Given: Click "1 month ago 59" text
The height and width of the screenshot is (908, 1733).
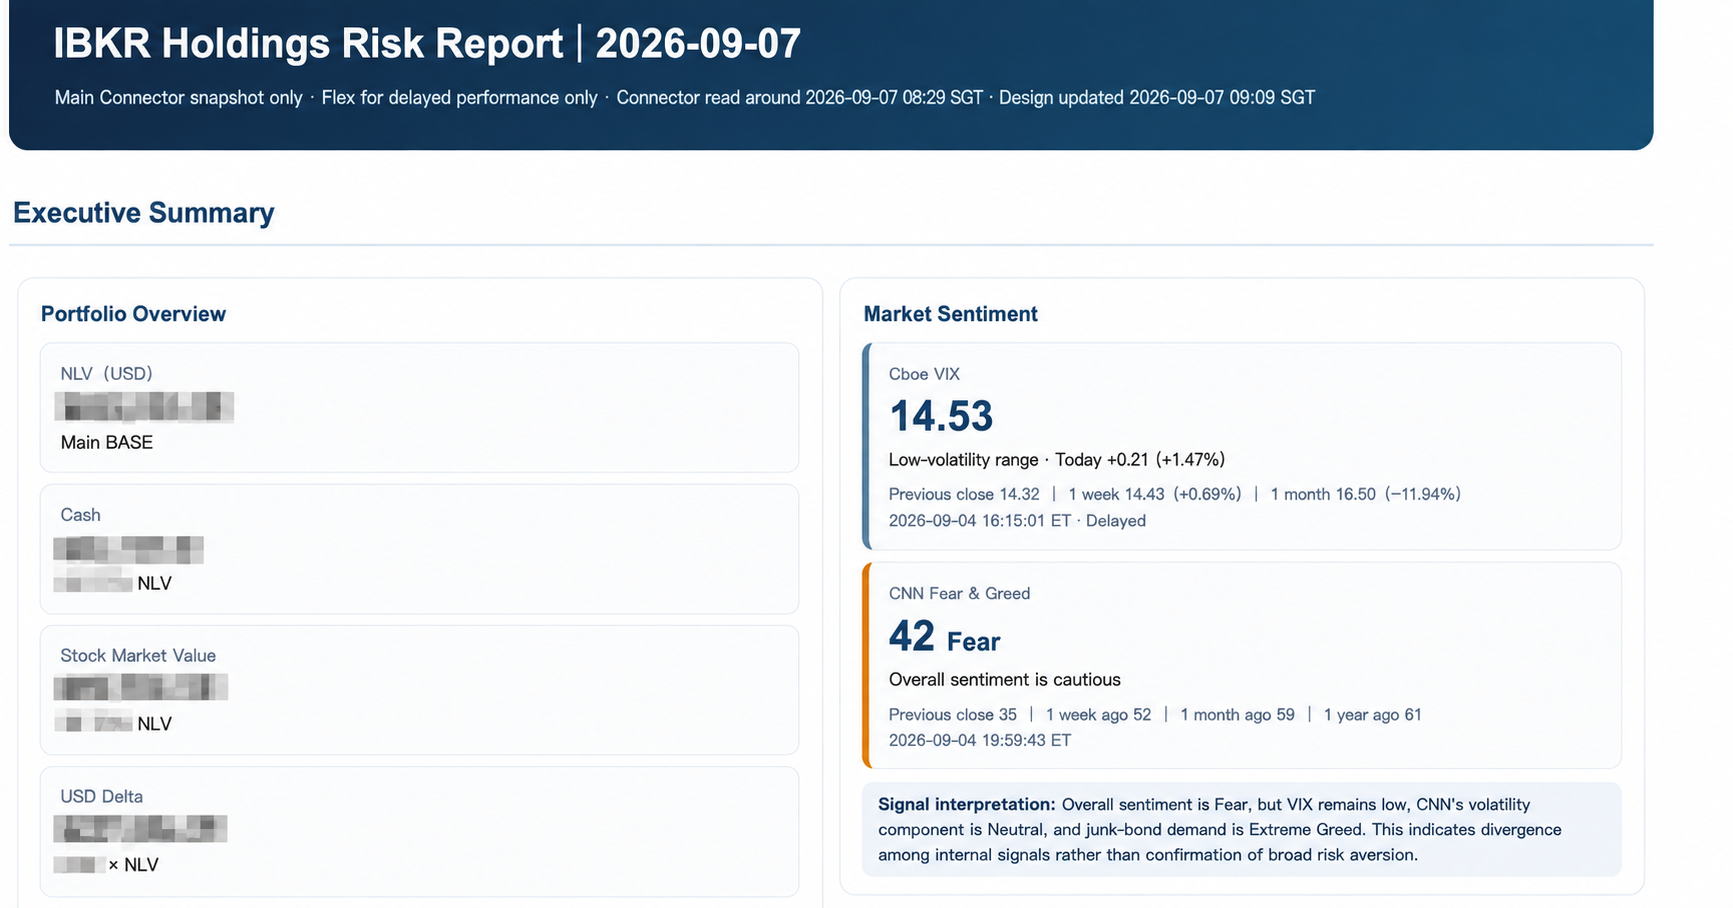Looking at the screenshot, I should (x=1237, y=715).
